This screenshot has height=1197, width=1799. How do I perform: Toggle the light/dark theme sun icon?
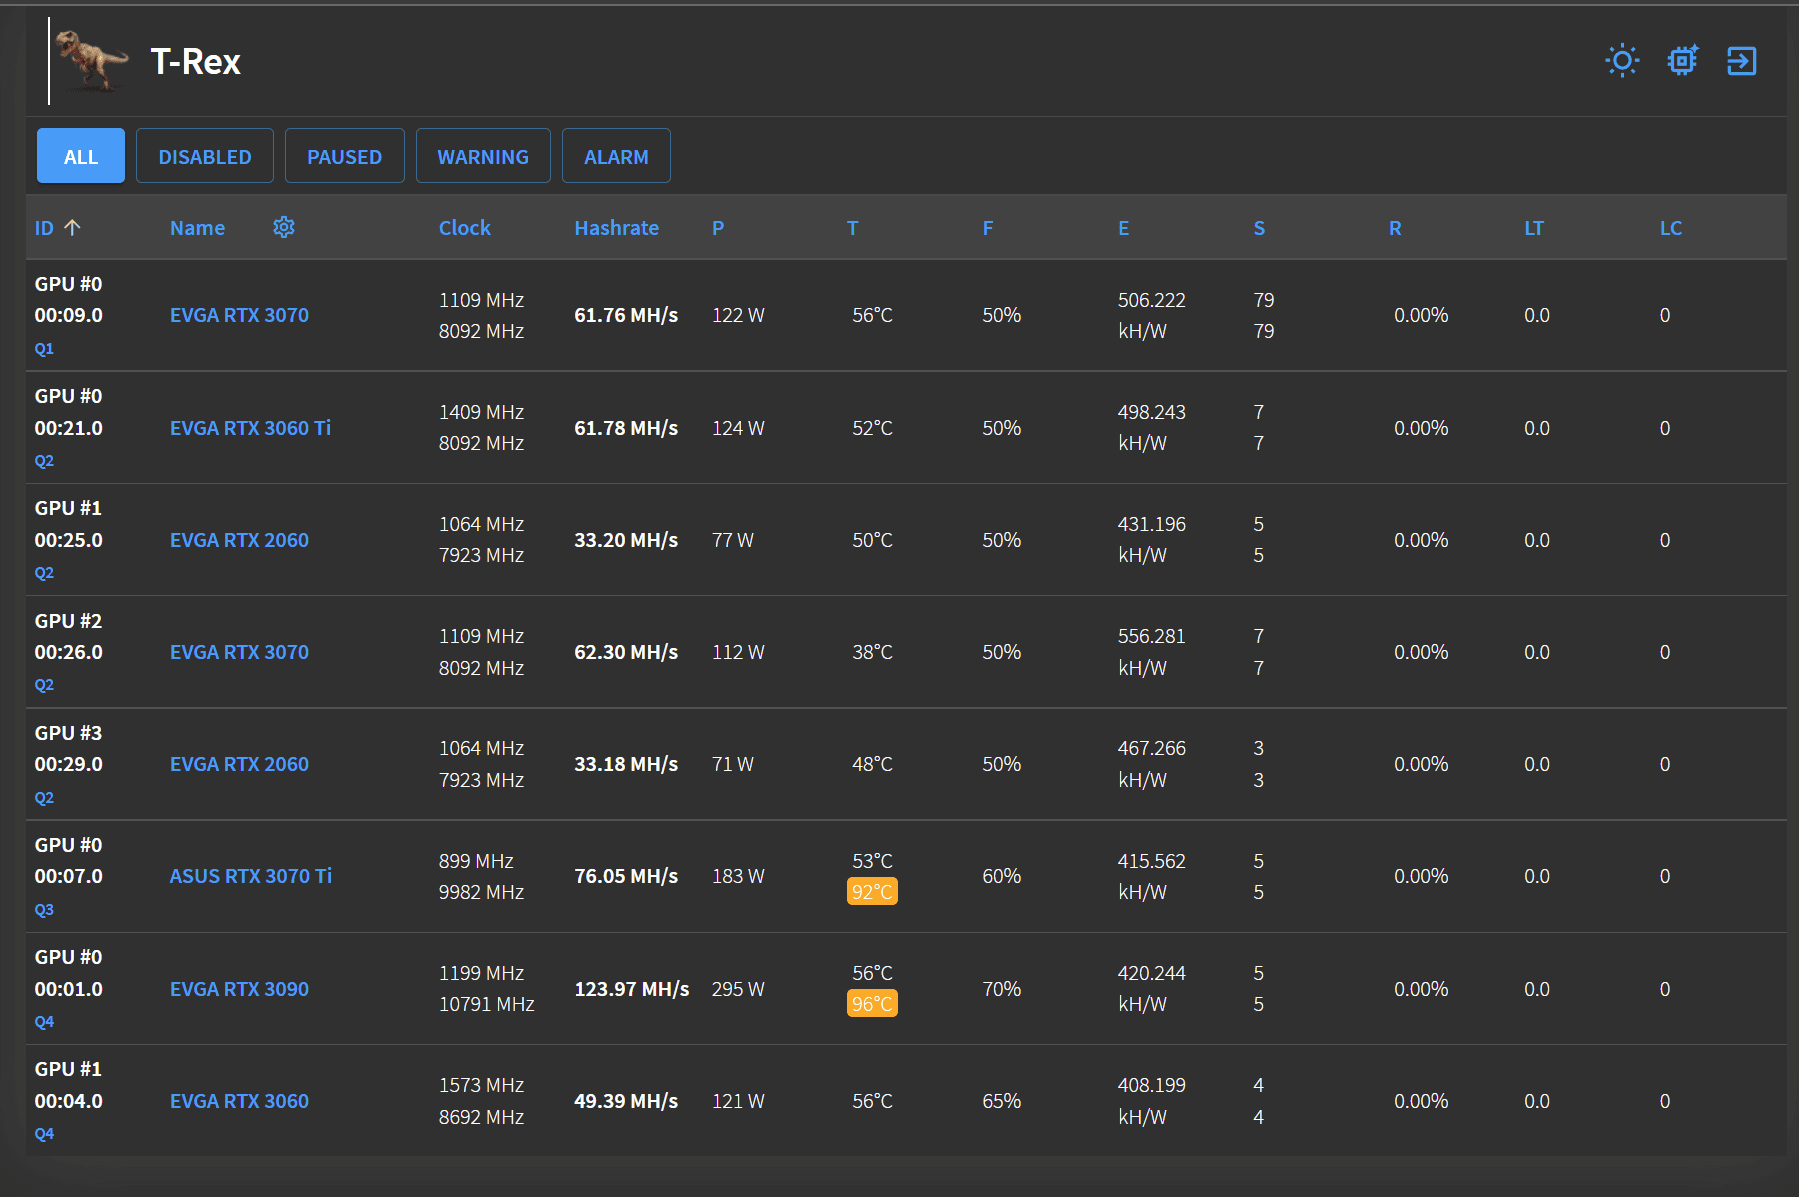pyautogui.click(x=1622, y=61)
